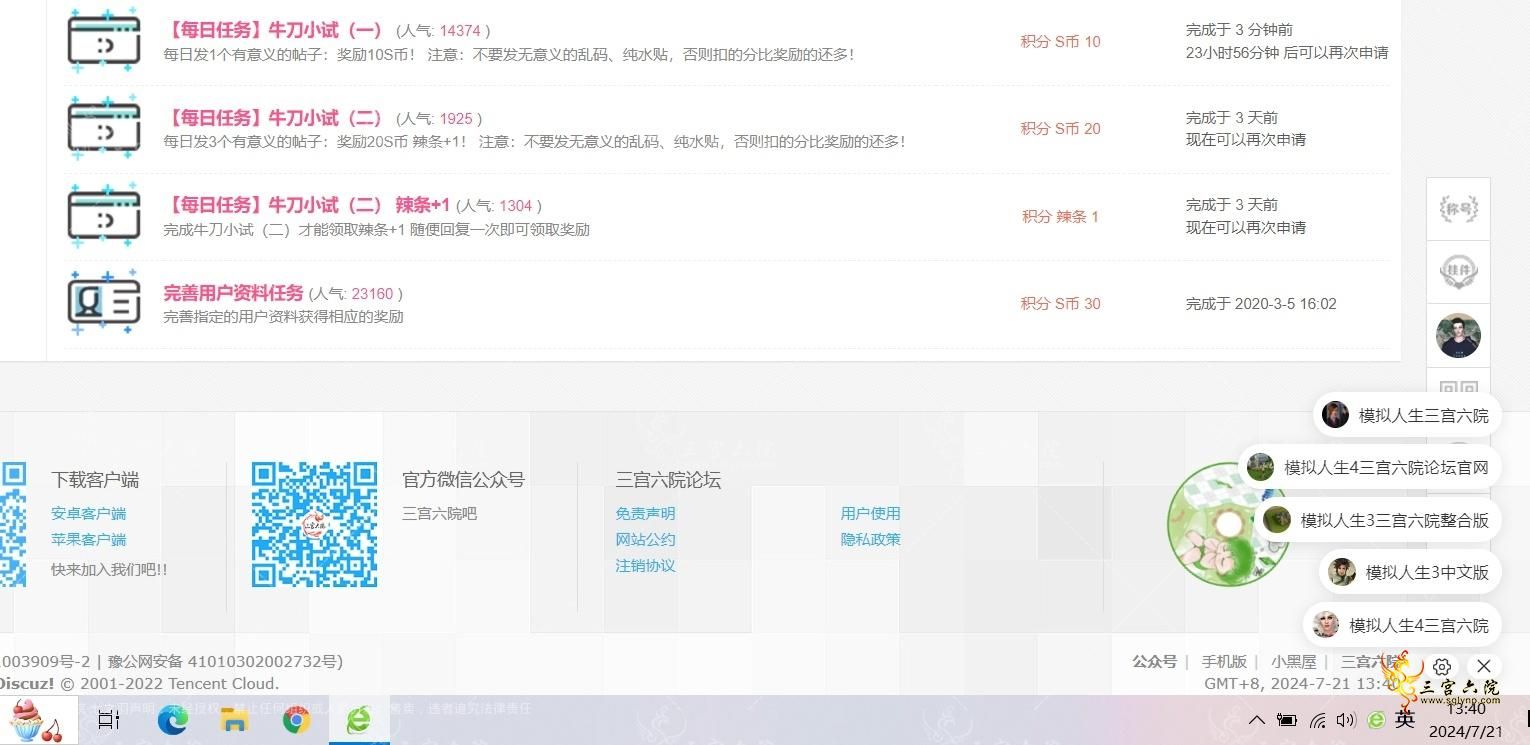The image size is (1530, 745).
Task: Click the 积分 S币 20 reward text
Action: click(x=1060, y=128)
